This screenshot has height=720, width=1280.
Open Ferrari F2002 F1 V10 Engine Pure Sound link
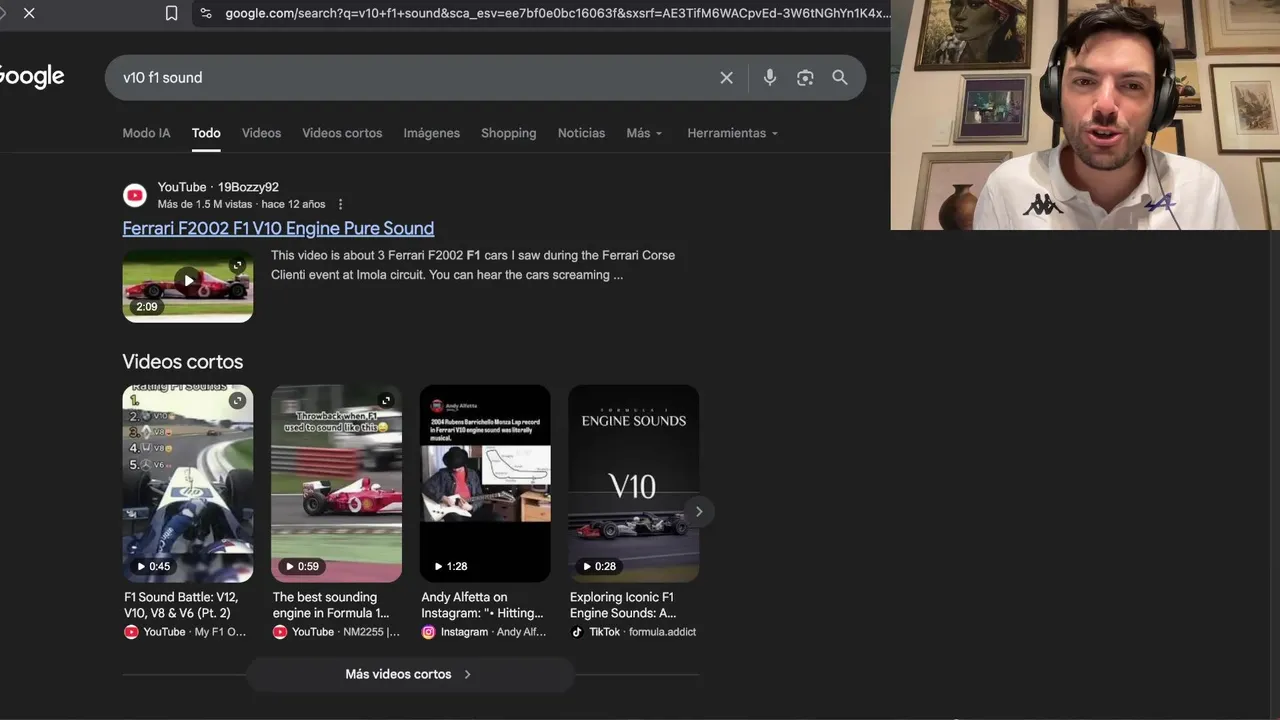(278, 228)
